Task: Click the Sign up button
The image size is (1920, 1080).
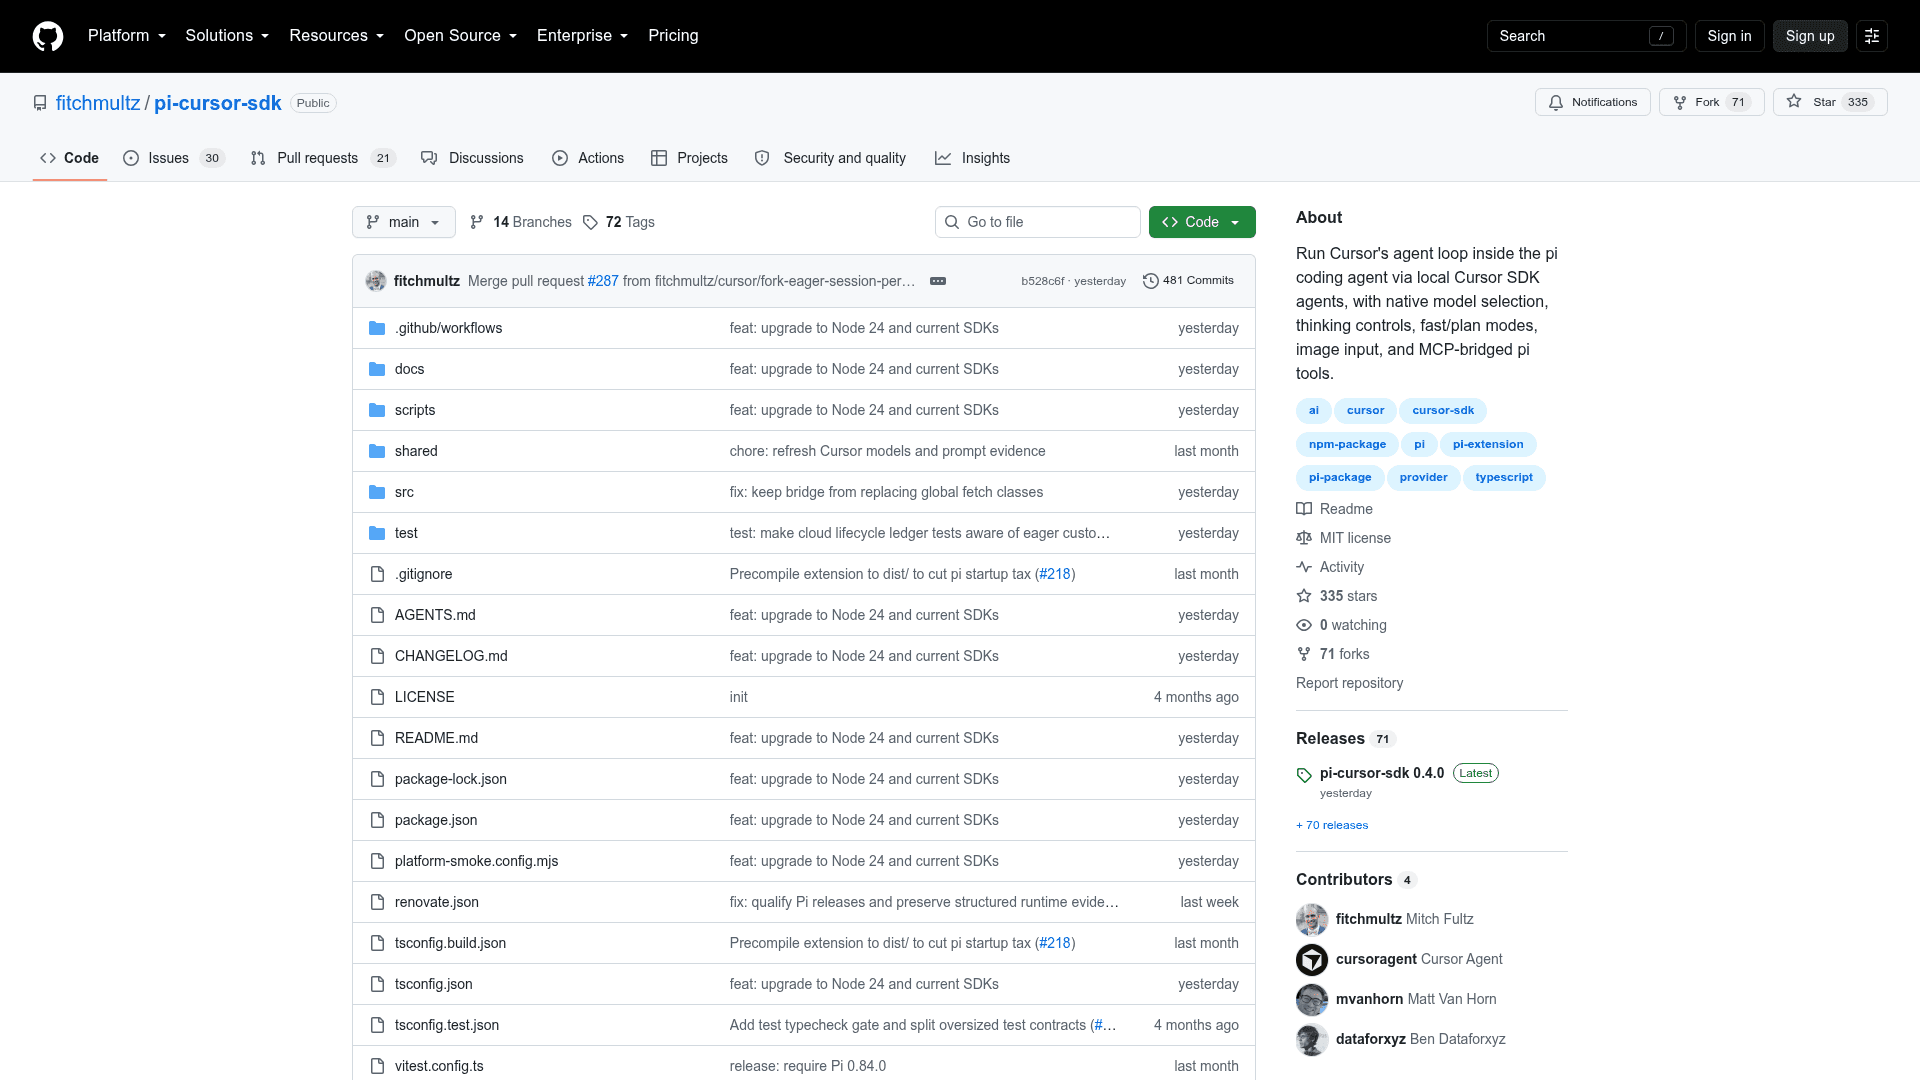Action: (1810, 36)
